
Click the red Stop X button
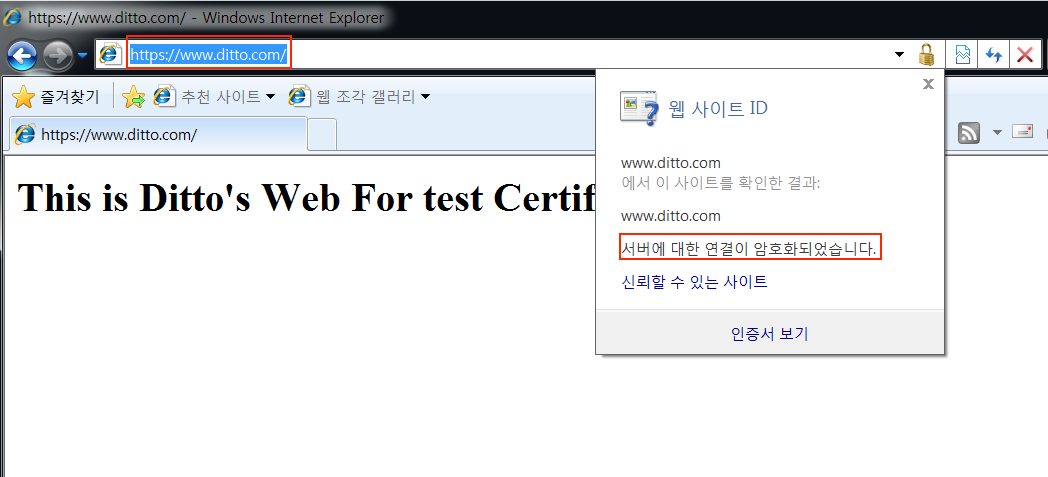1025,55
